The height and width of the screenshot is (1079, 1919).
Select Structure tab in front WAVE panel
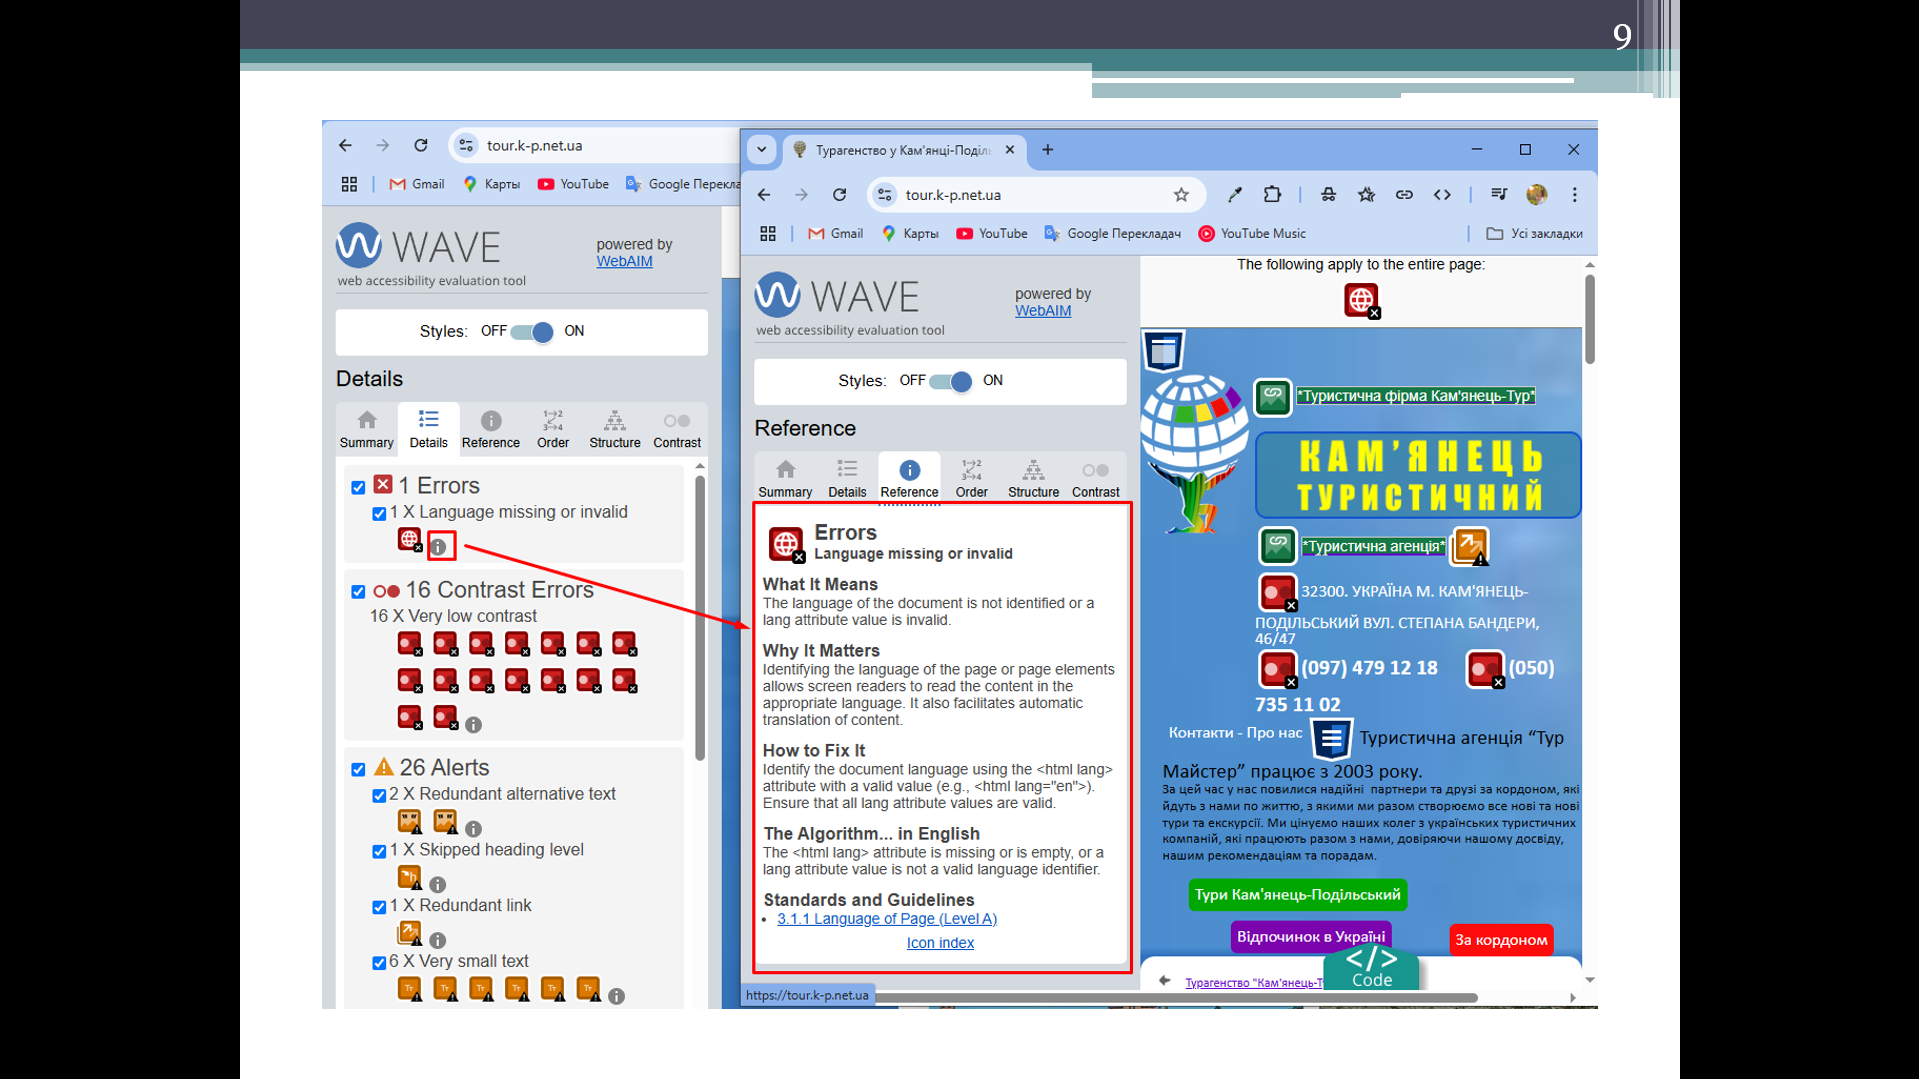[1033, 478]
